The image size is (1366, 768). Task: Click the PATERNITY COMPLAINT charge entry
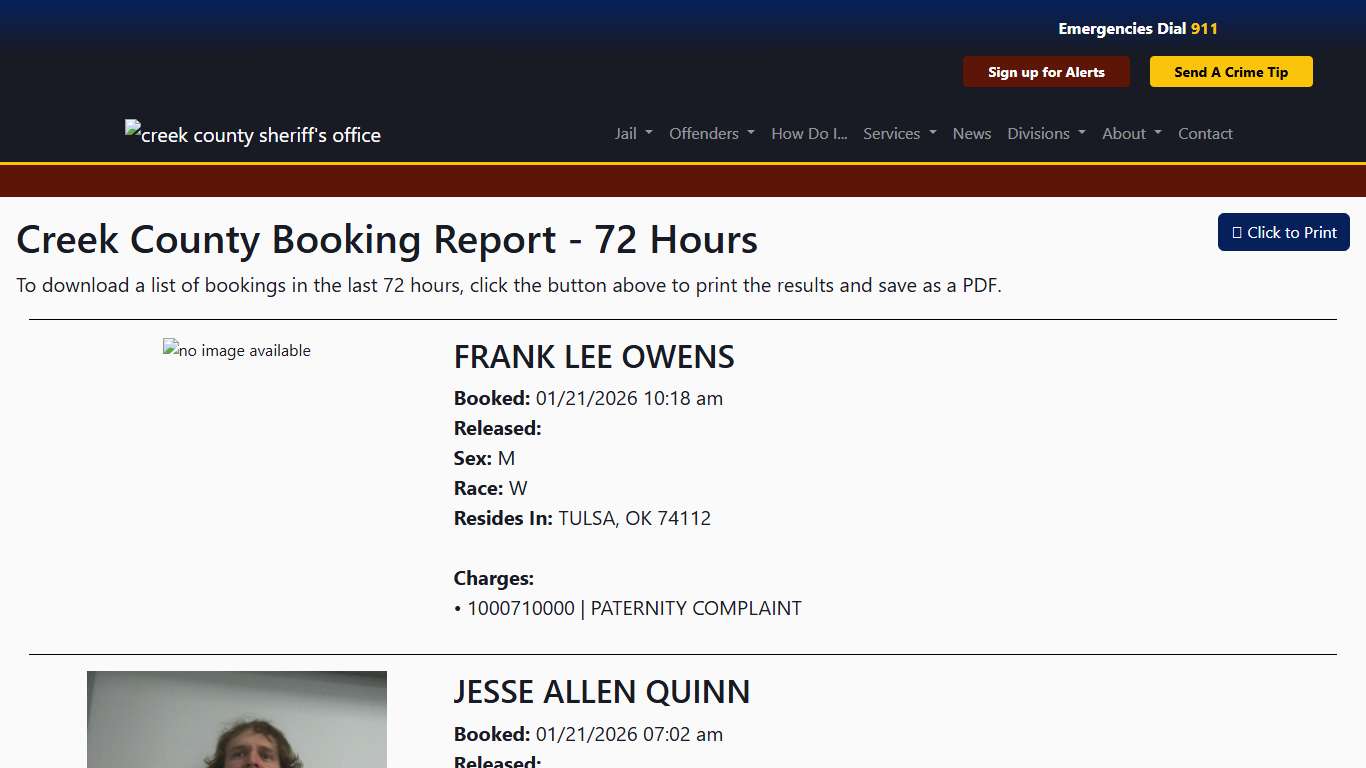click(628, 608)
